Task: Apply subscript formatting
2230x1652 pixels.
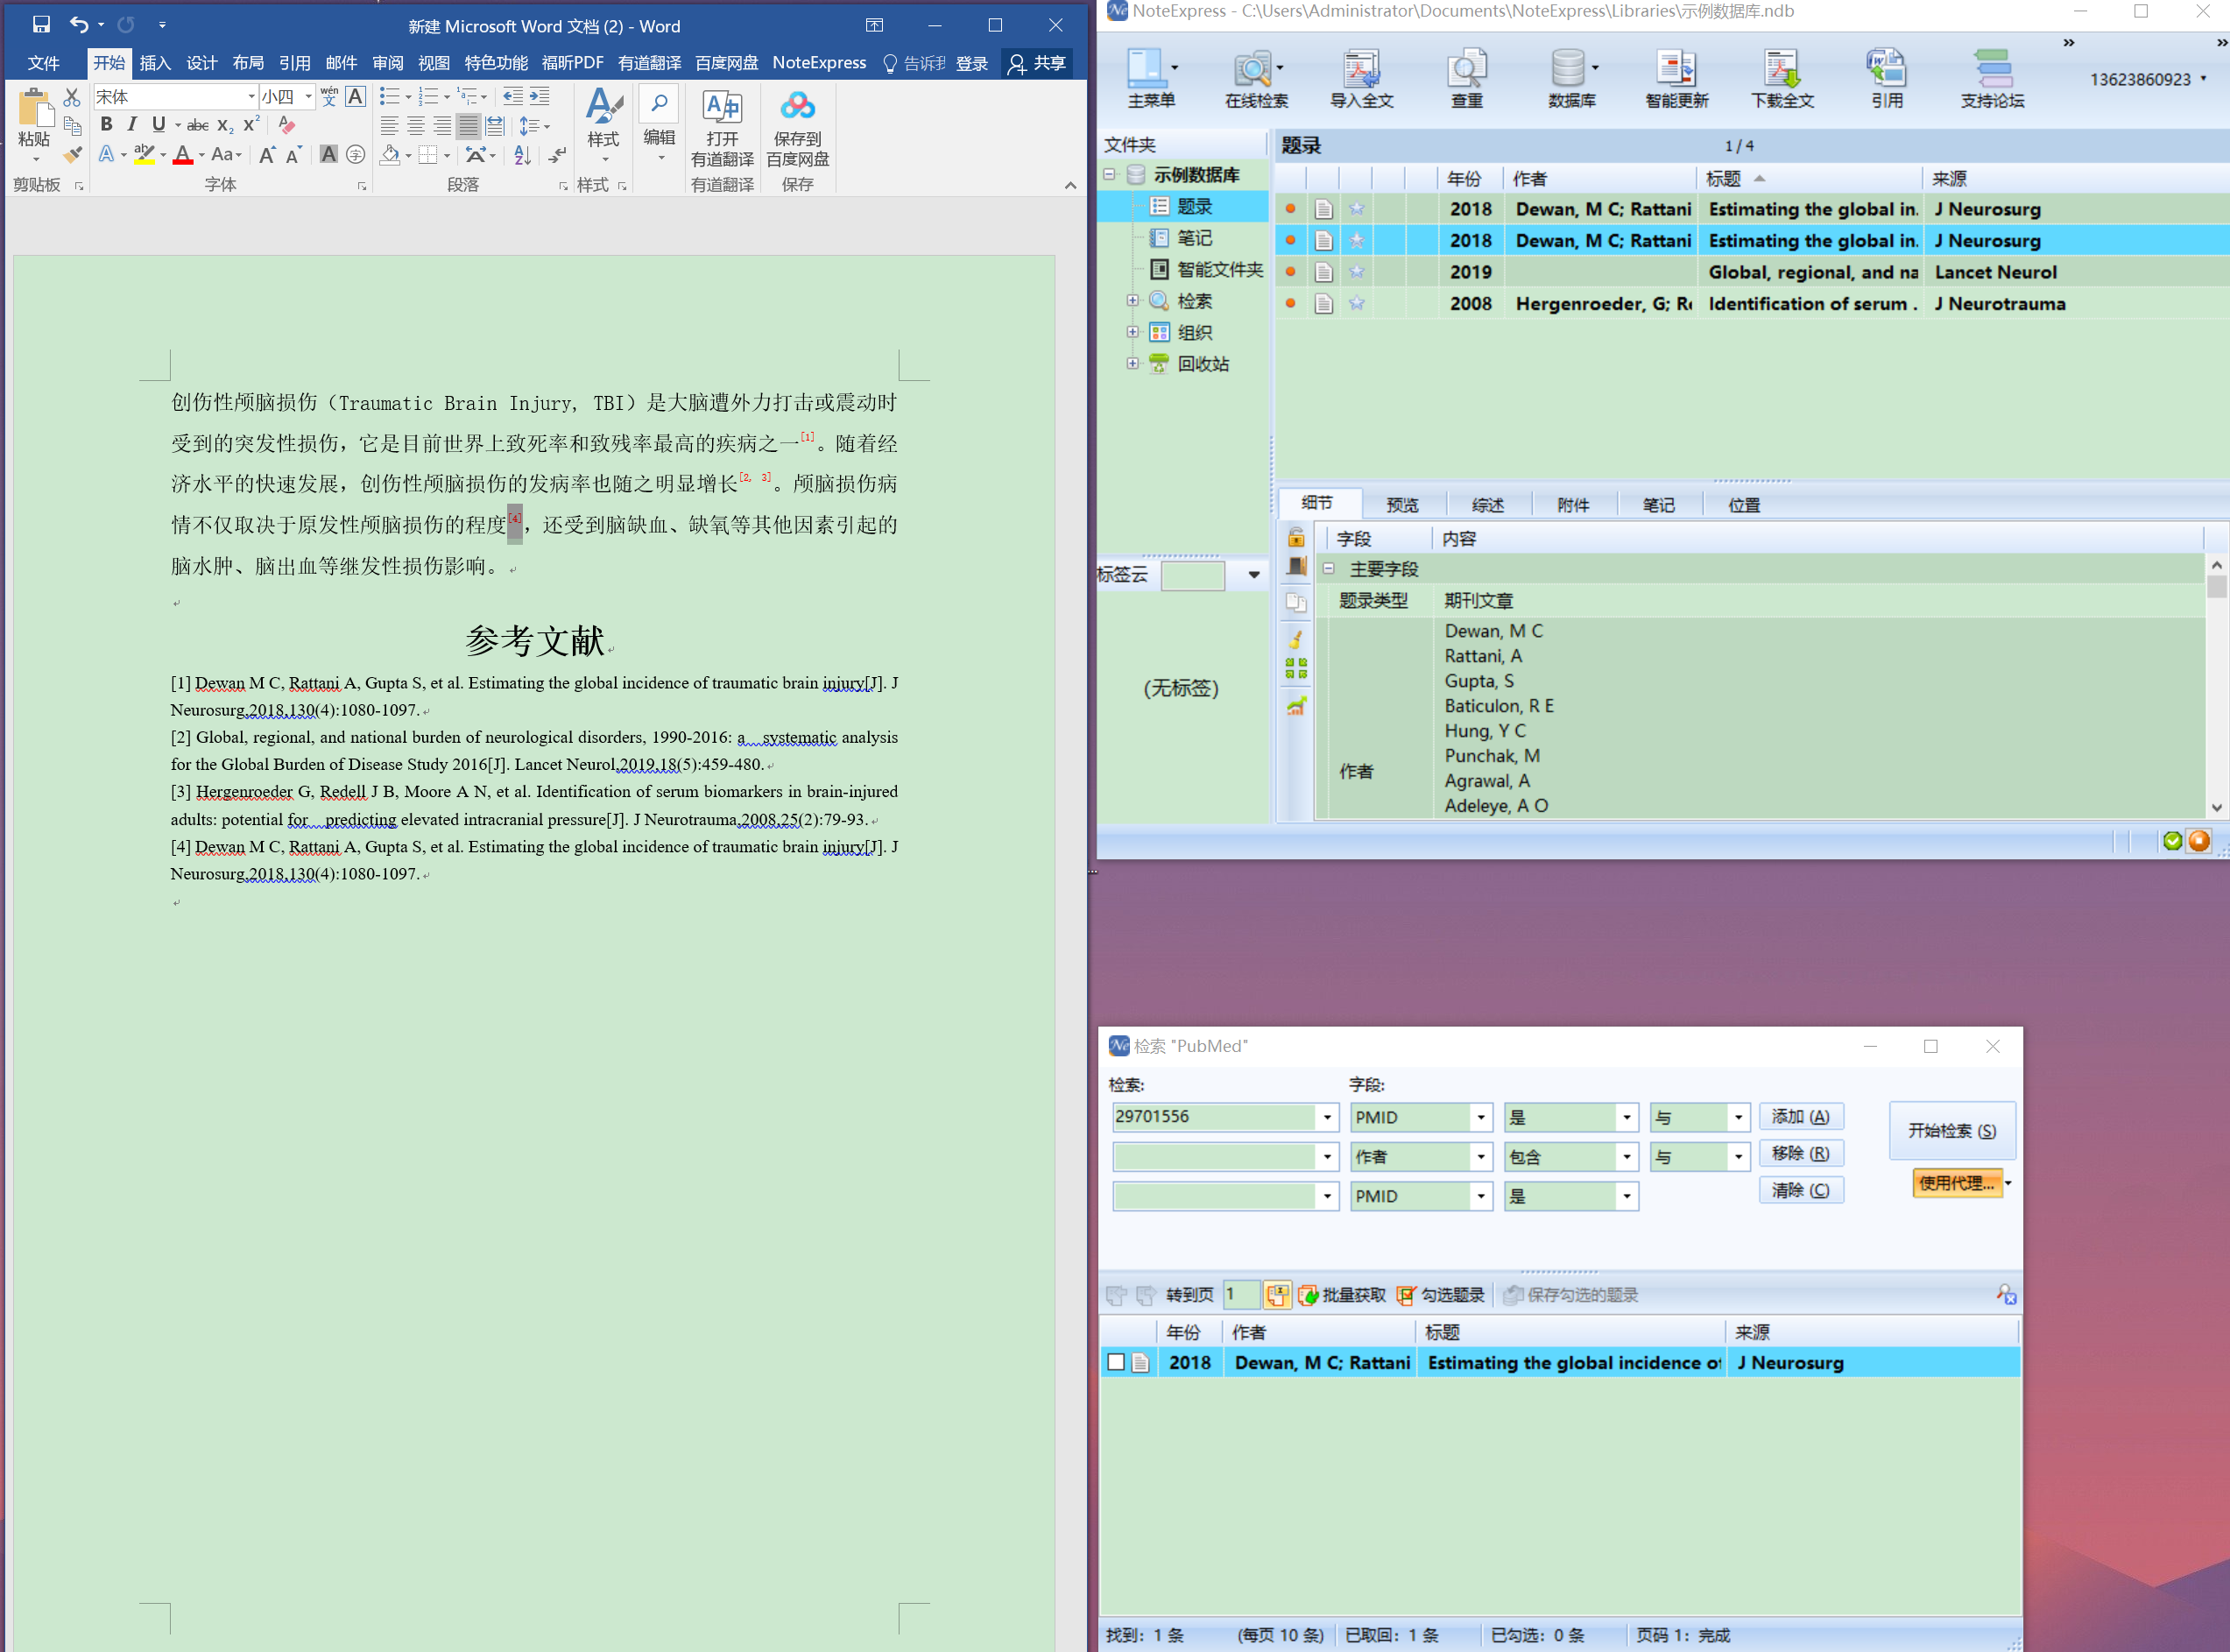Action: click(225, 125)
